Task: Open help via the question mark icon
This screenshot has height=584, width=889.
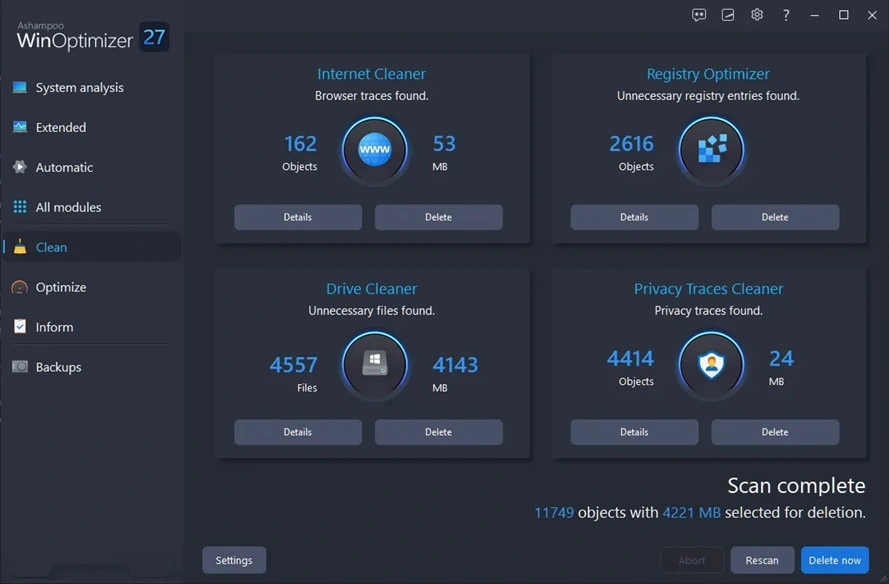Action: click(786, 15)
